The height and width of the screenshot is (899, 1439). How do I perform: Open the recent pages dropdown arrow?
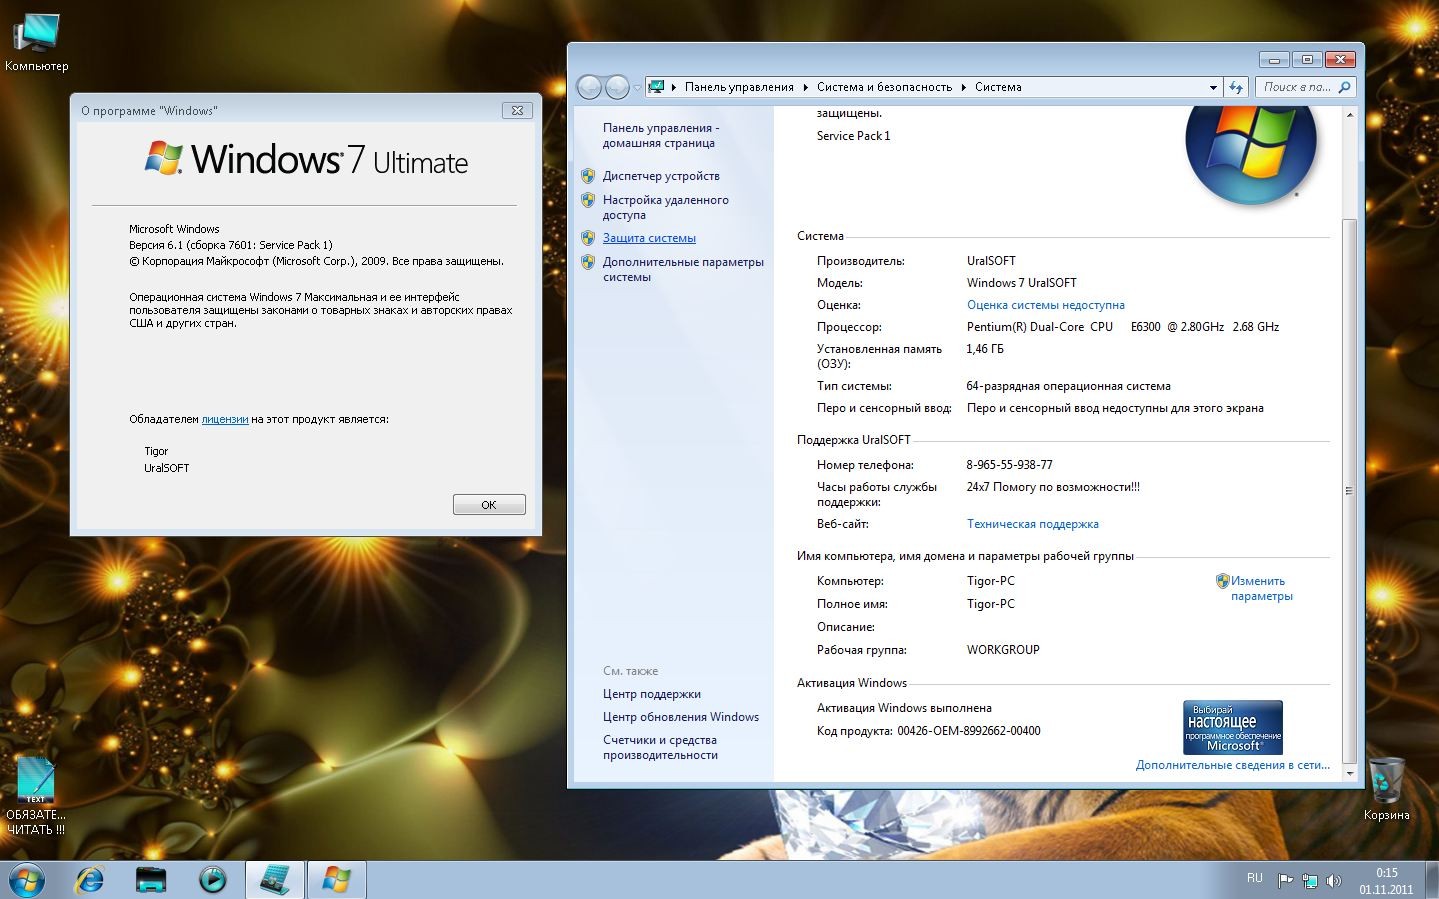pyautogui.click(x=637, y=87)
